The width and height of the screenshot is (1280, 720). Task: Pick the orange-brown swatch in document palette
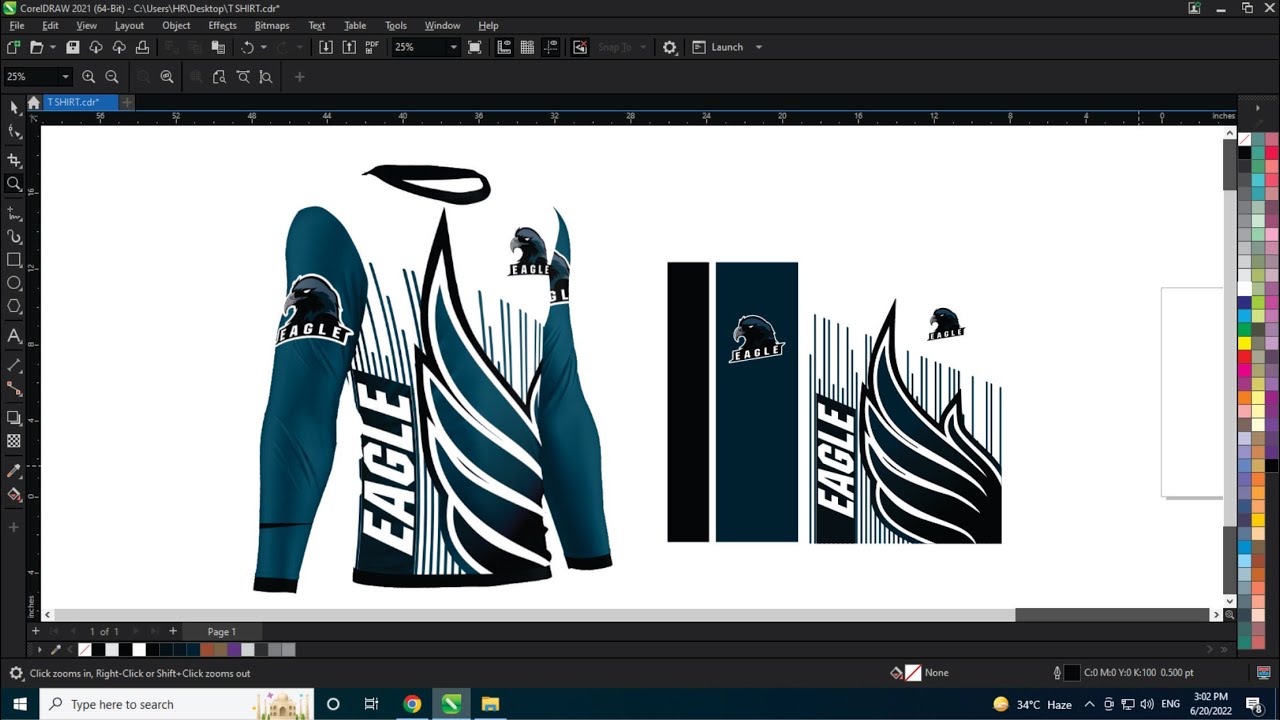(207, 650)
